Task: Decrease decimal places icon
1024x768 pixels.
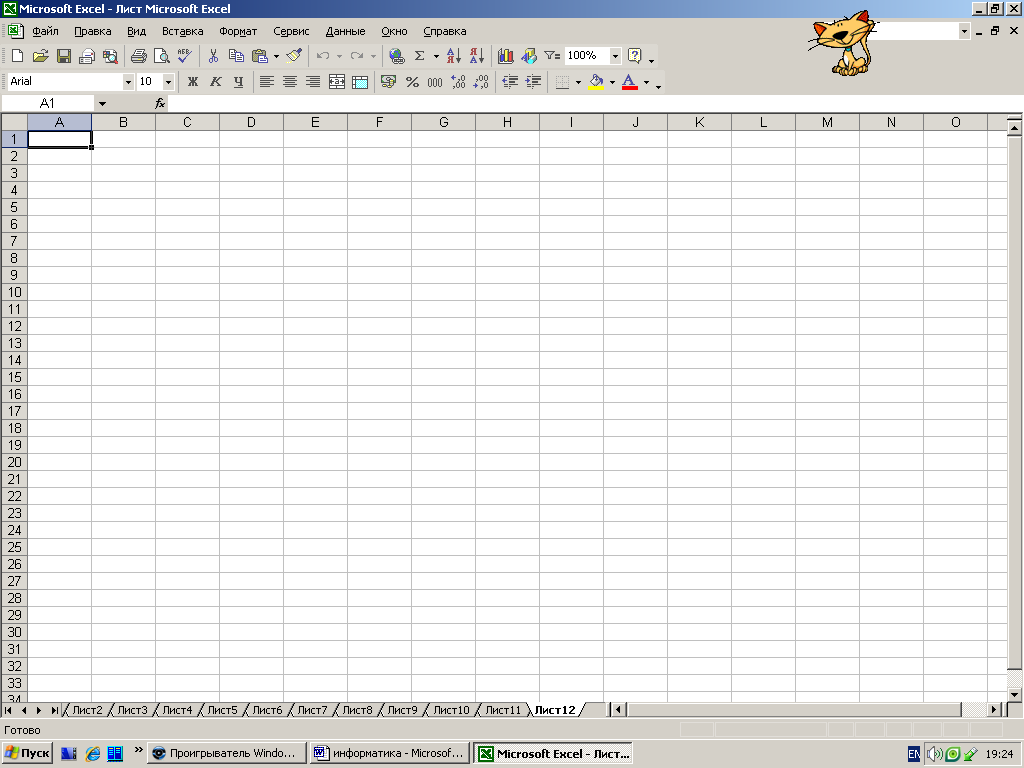Action: pyautogui.click(x=481, y=82)
